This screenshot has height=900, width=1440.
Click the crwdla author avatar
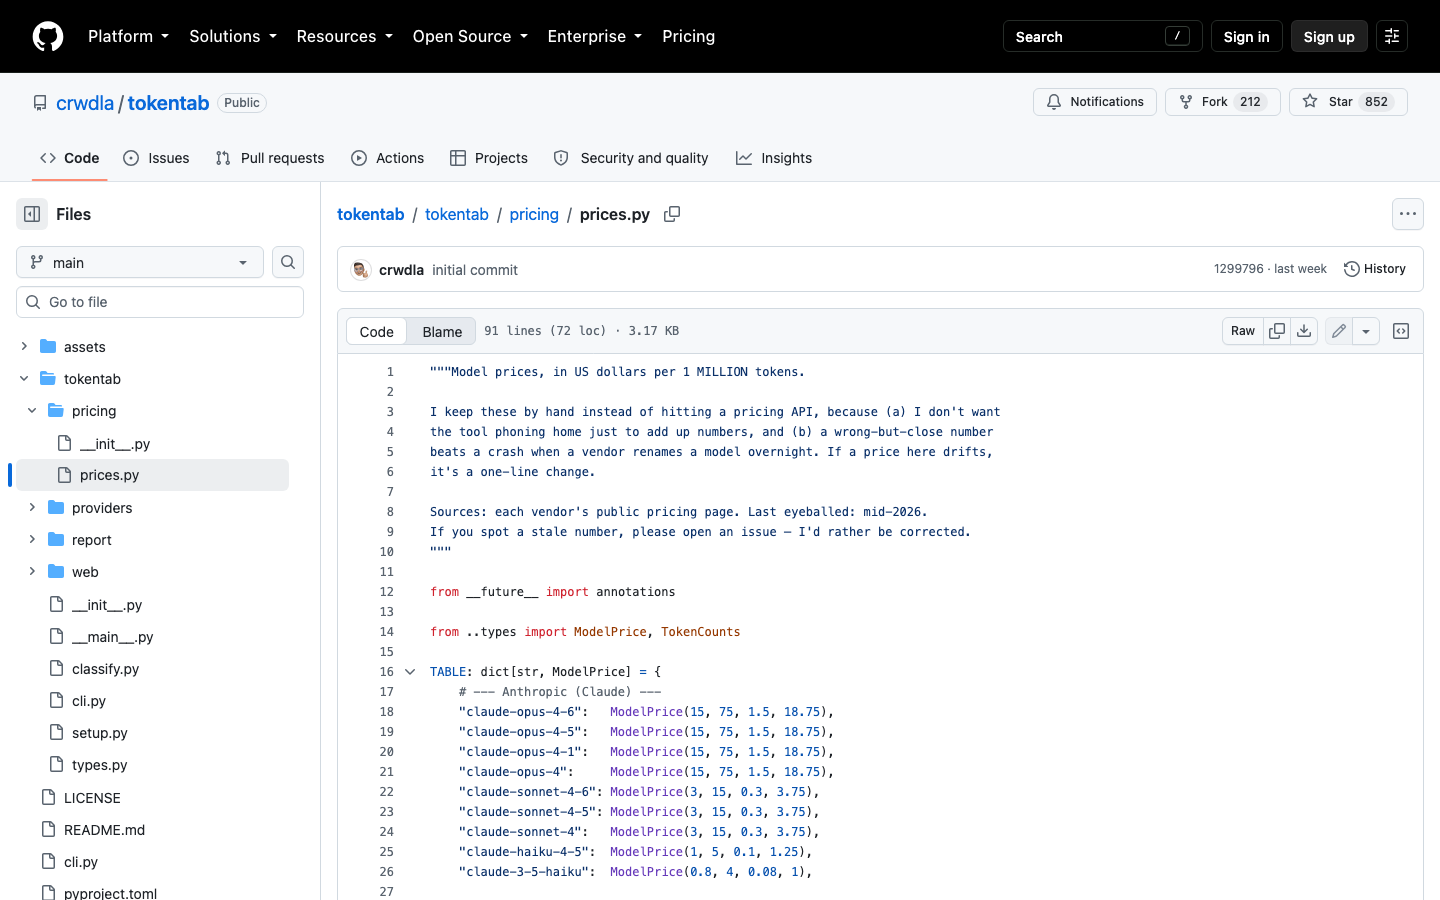[x=361, y=270]
